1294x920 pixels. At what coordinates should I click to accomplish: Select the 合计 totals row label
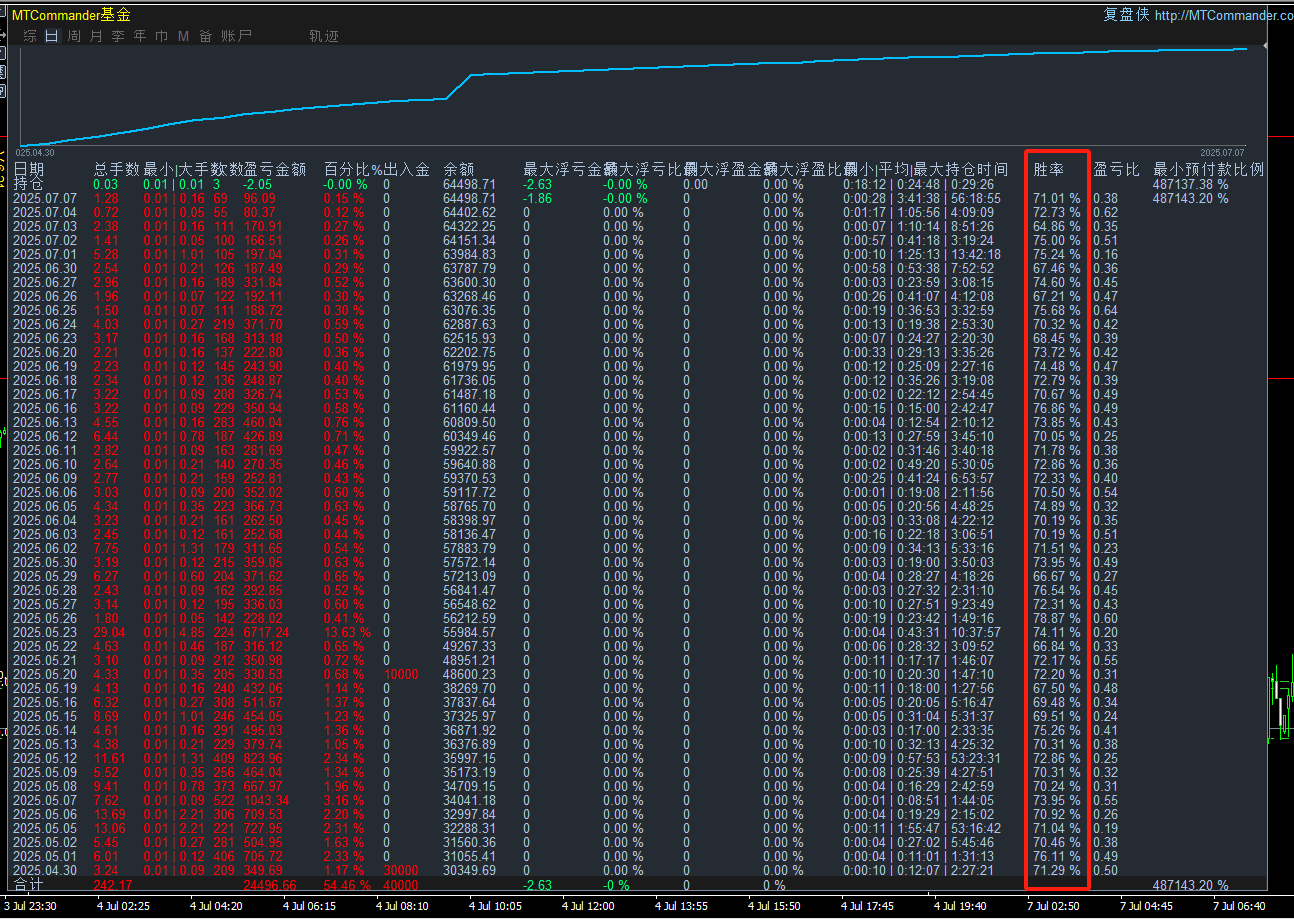coord(28,885)
